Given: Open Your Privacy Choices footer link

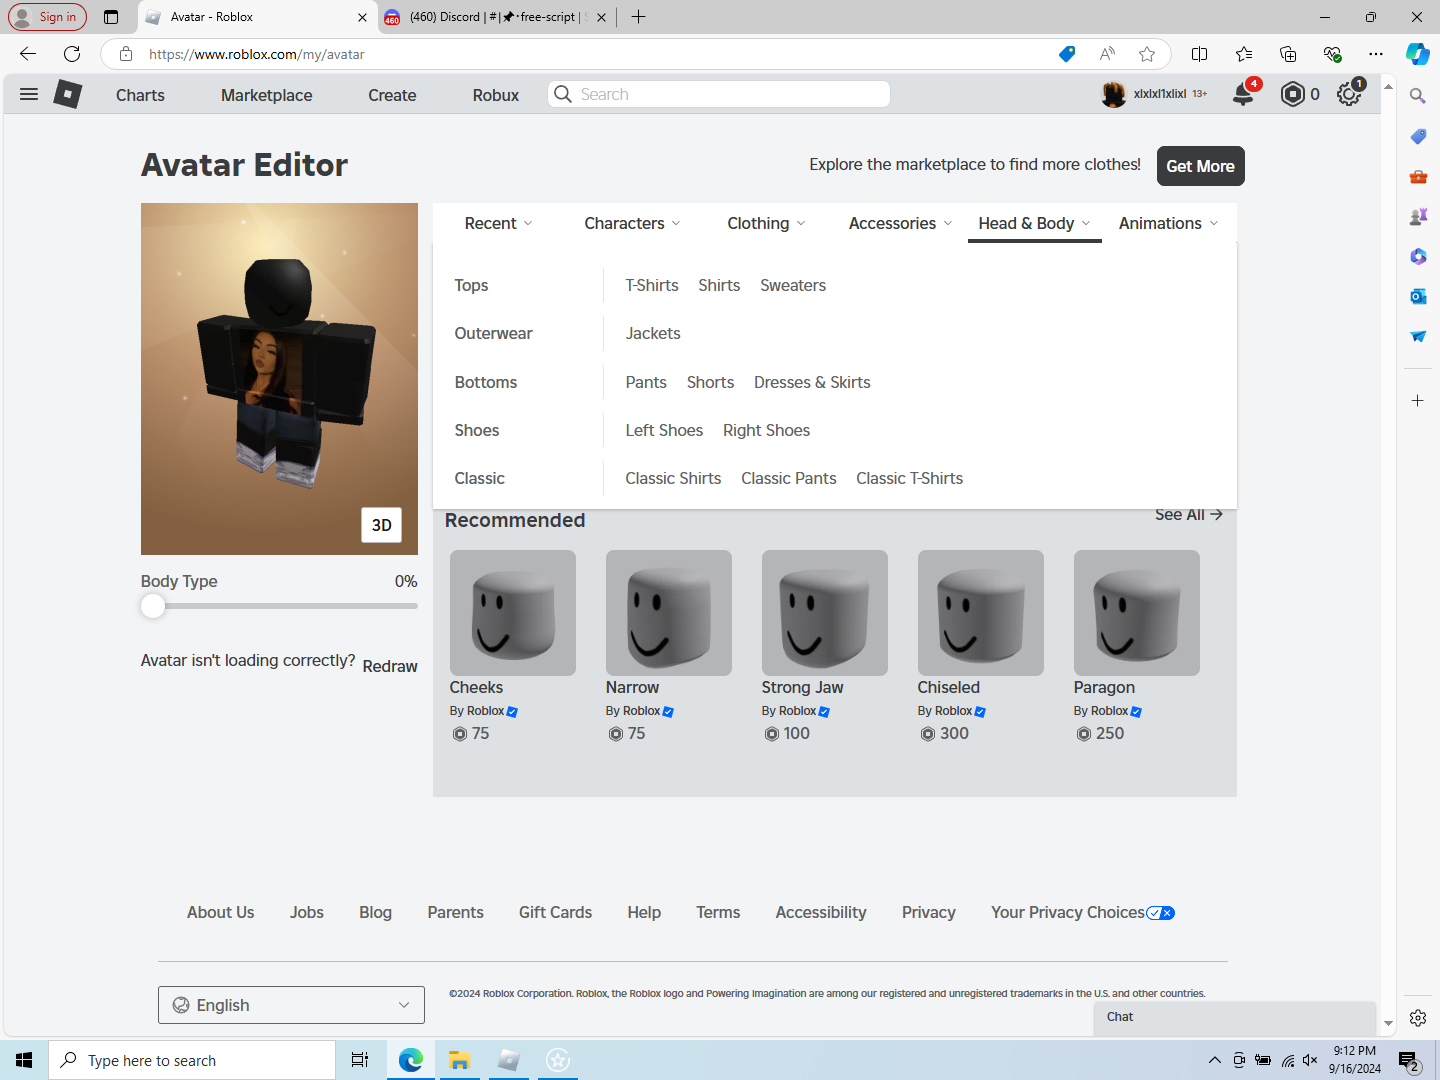Looking at the screenshot, I should tap(1083, 912).
